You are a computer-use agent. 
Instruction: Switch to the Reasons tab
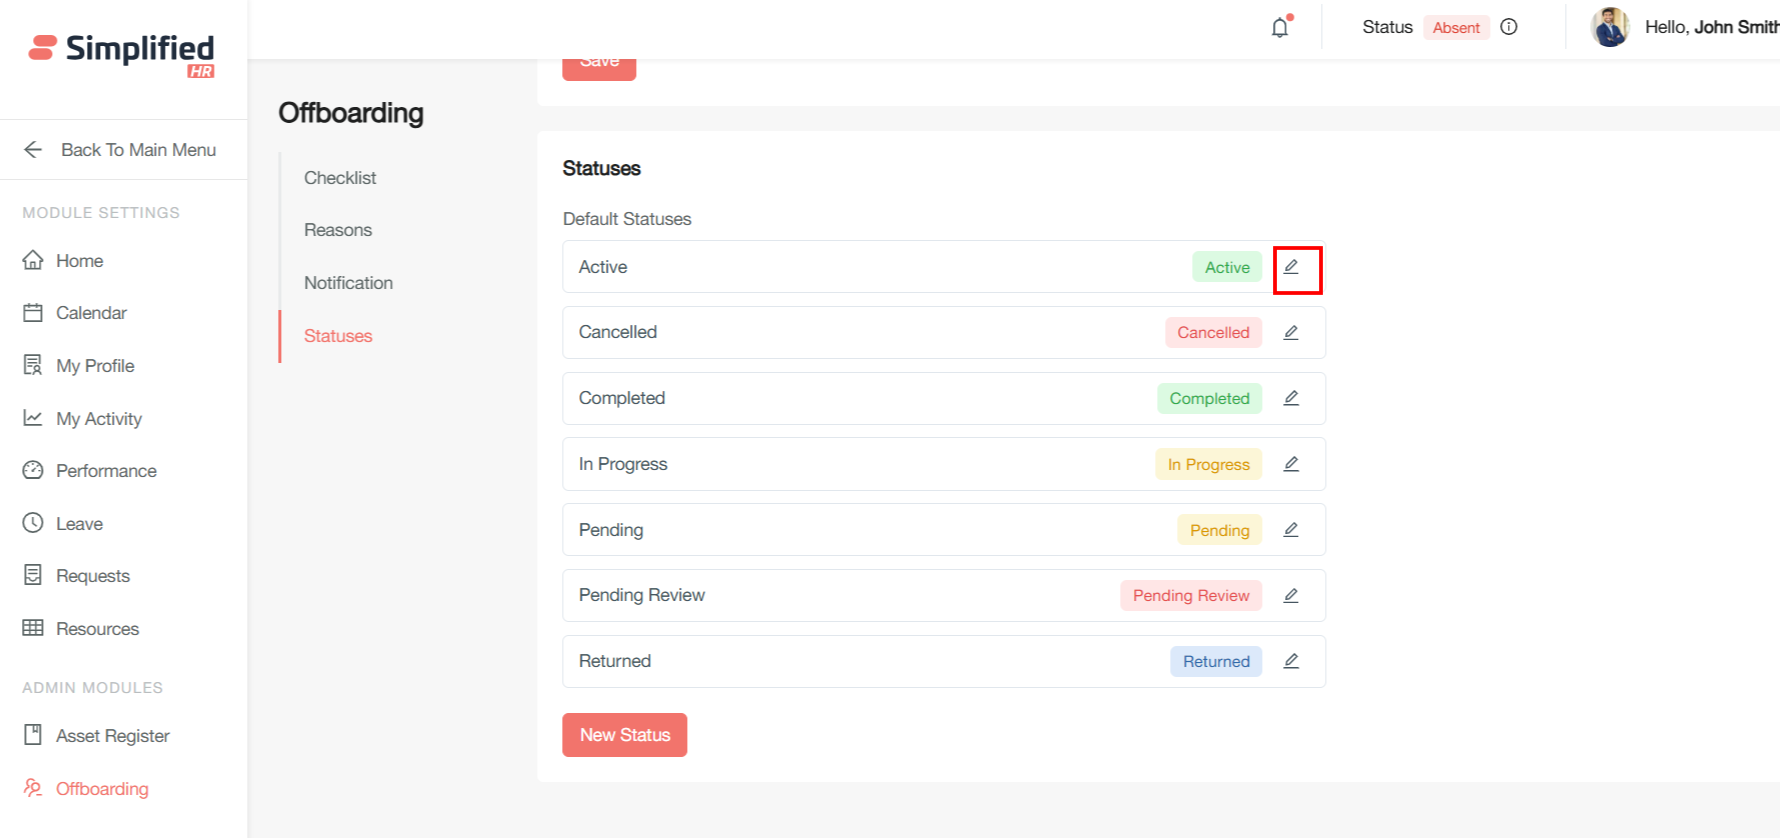[x=338, y=230]
